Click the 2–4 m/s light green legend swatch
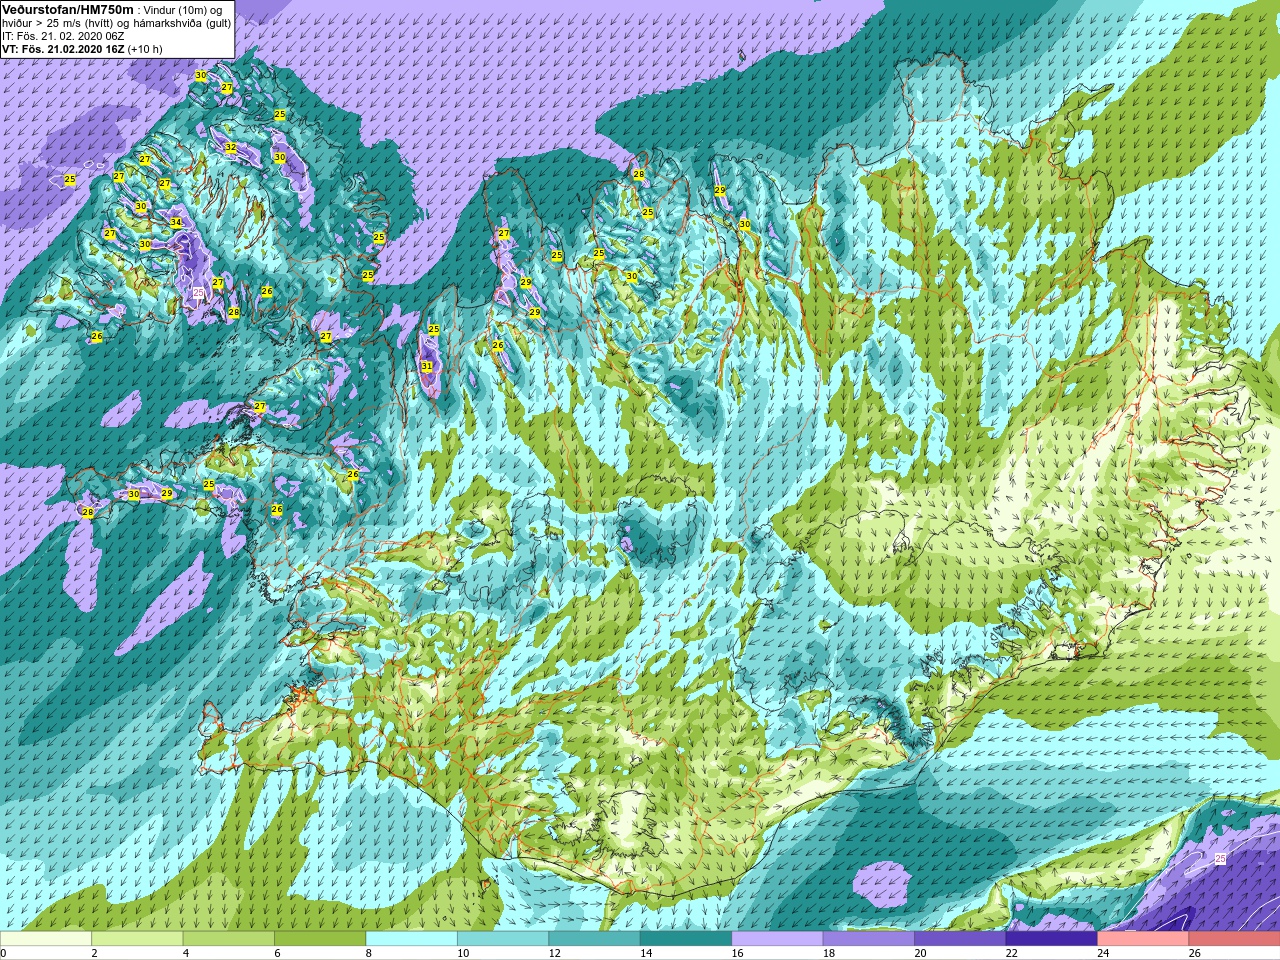 (x=138, y=940)
